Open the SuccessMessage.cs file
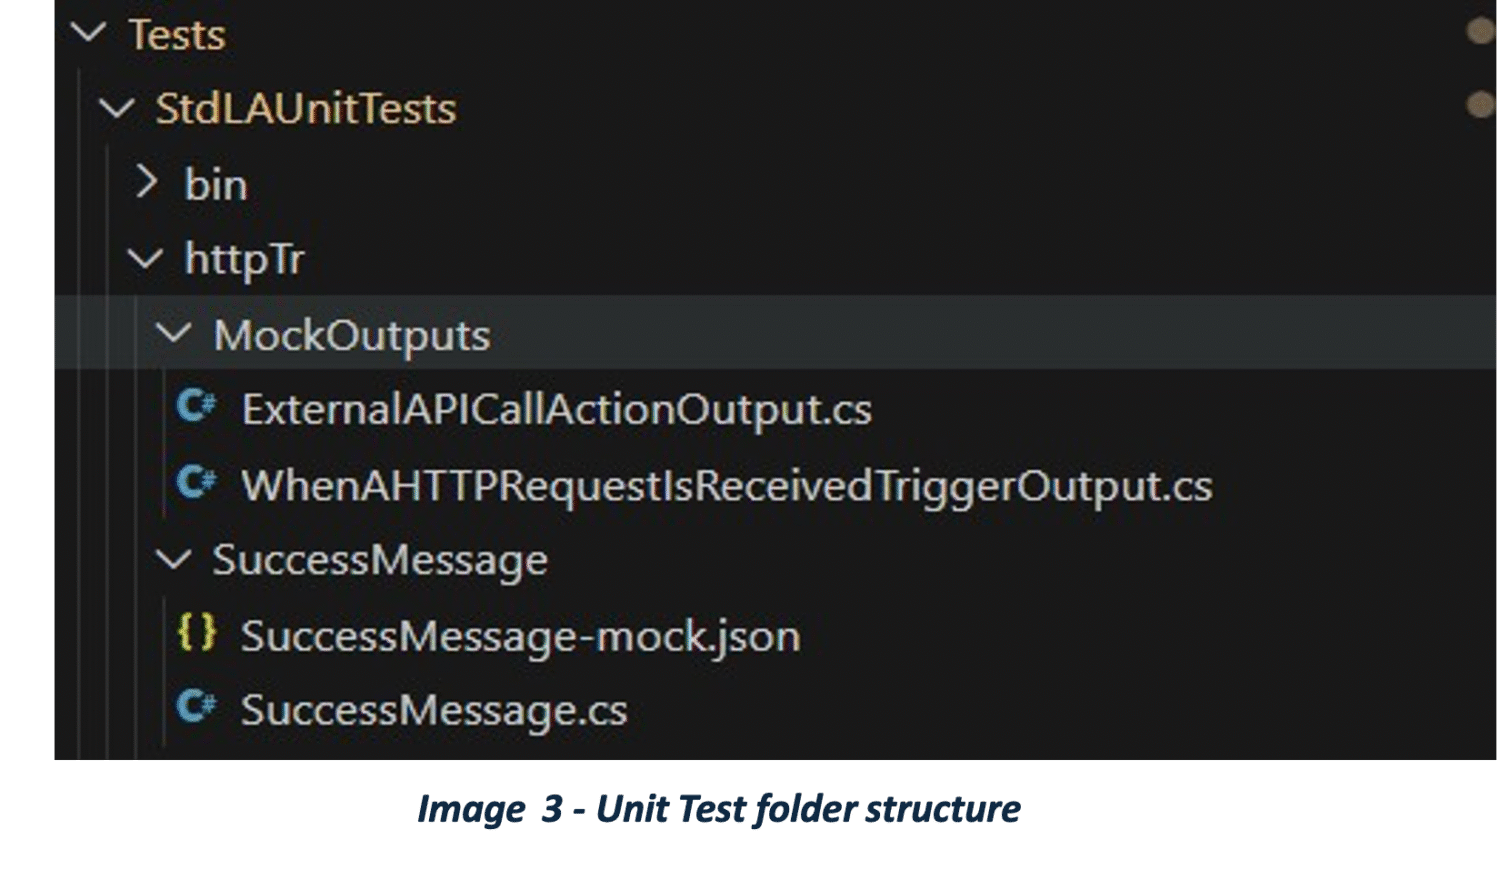This screenshot has height=870, width=1500. pyautogui.click(x=434, y=710)
